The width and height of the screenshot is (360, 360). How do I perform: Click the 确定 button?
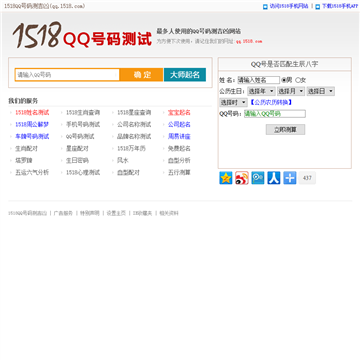pos(142,75)
